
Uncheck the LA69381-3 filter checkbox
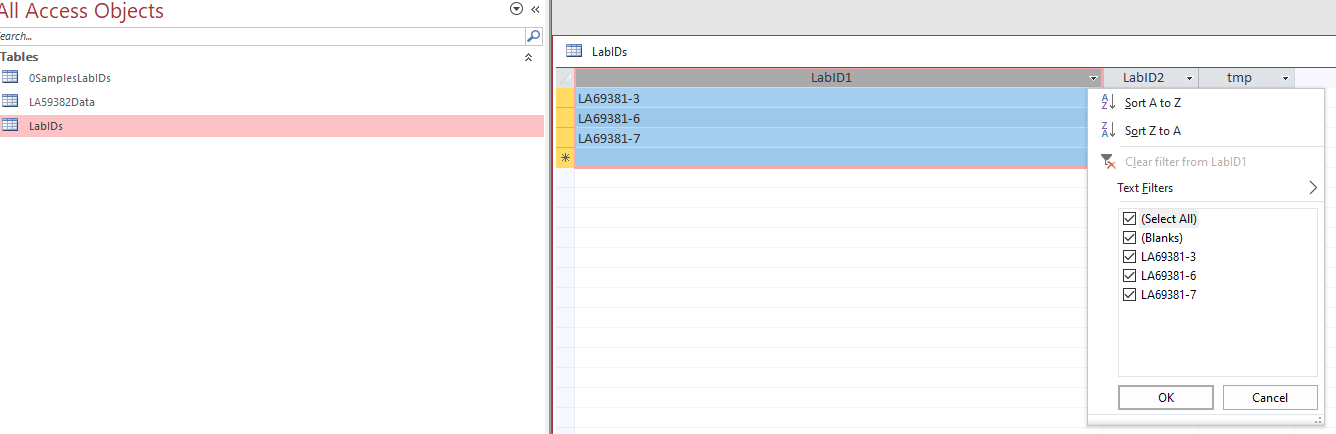tap(1130, 256)
